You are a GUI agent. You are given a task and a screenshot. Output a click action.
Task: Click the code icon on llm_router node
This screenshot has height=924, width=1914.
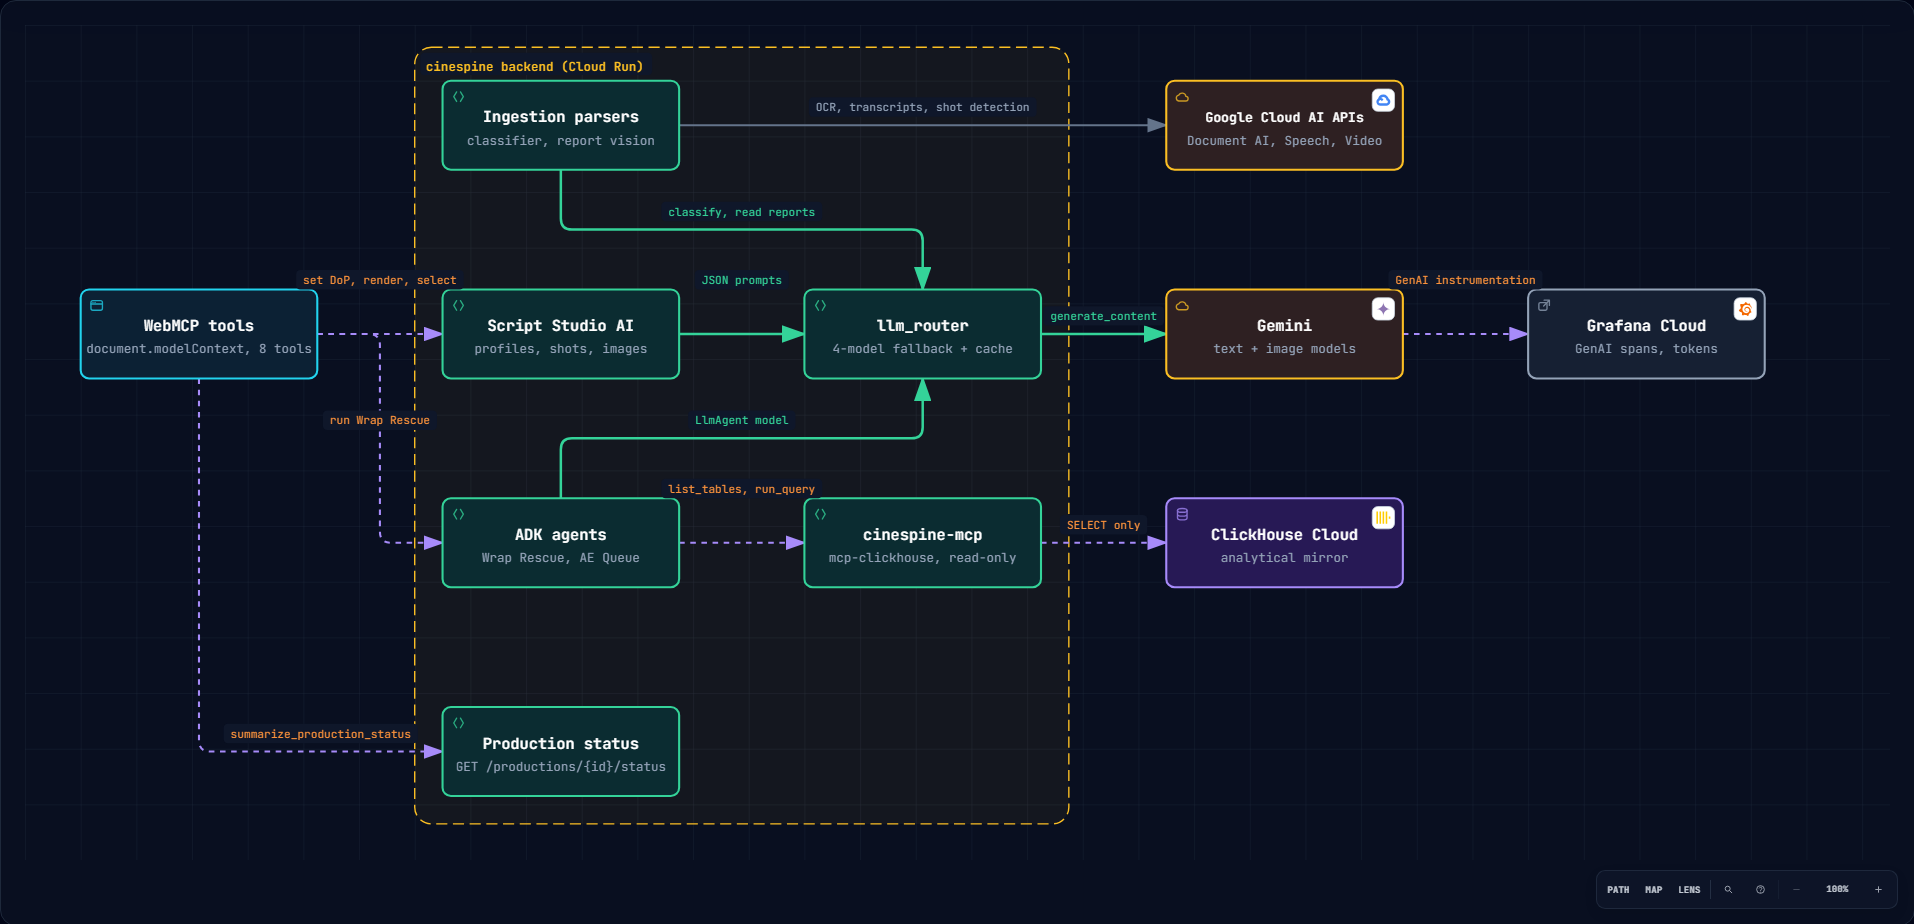tap(820, 305)
